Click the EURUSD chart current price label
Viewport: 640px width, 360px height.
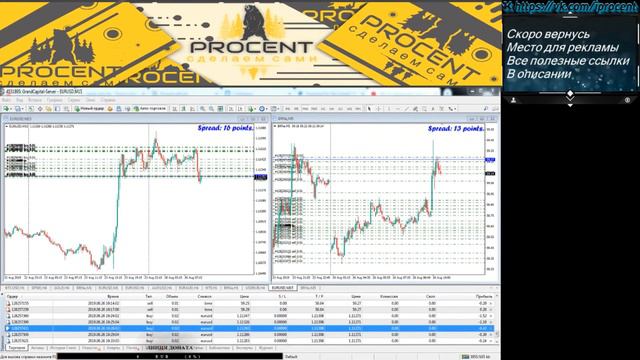coord(260,177)
